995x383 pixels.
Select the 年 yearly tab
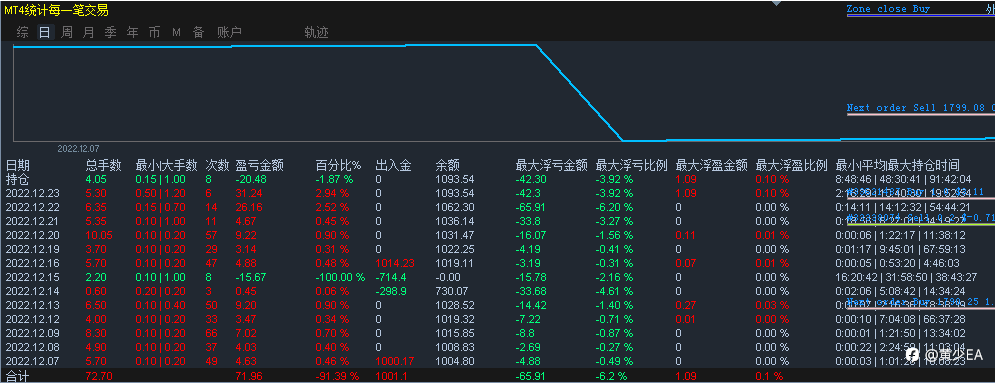tap(132, 32)
